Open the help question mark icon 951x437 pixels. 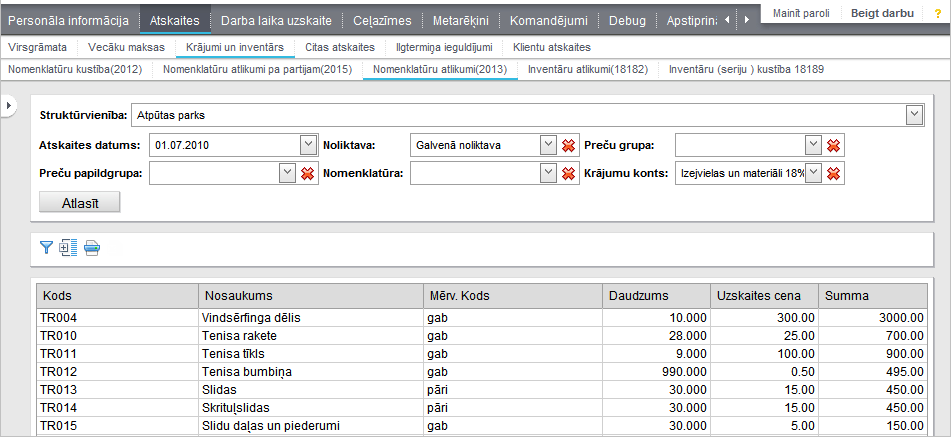click(937, 14)
